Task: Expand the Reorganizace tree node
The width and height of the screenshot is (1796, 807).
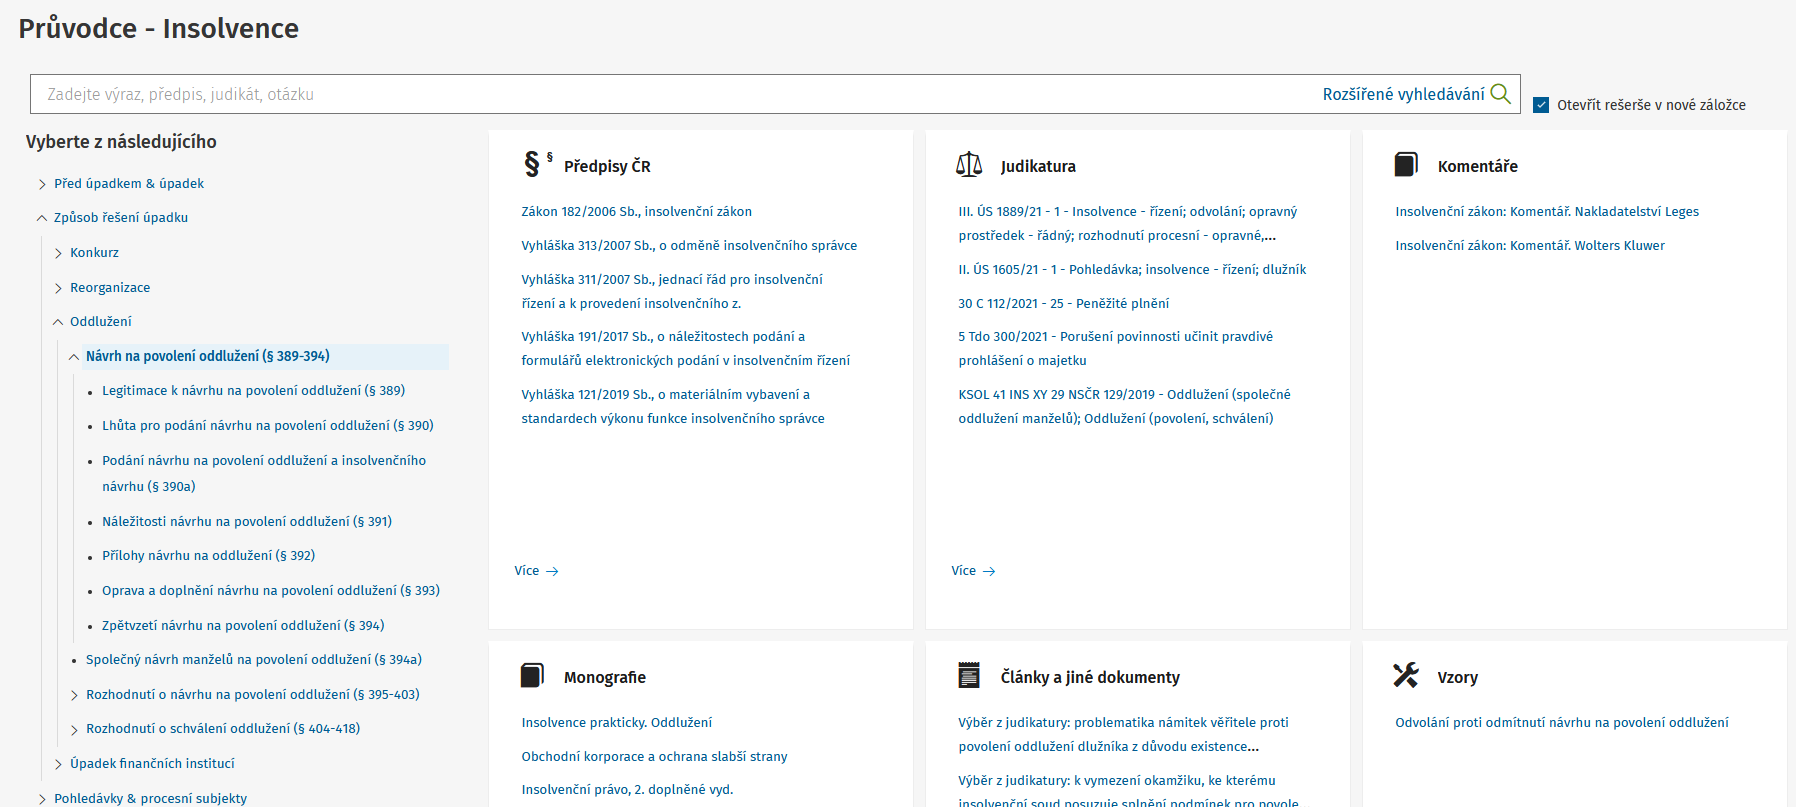Action: pos(58,288)
